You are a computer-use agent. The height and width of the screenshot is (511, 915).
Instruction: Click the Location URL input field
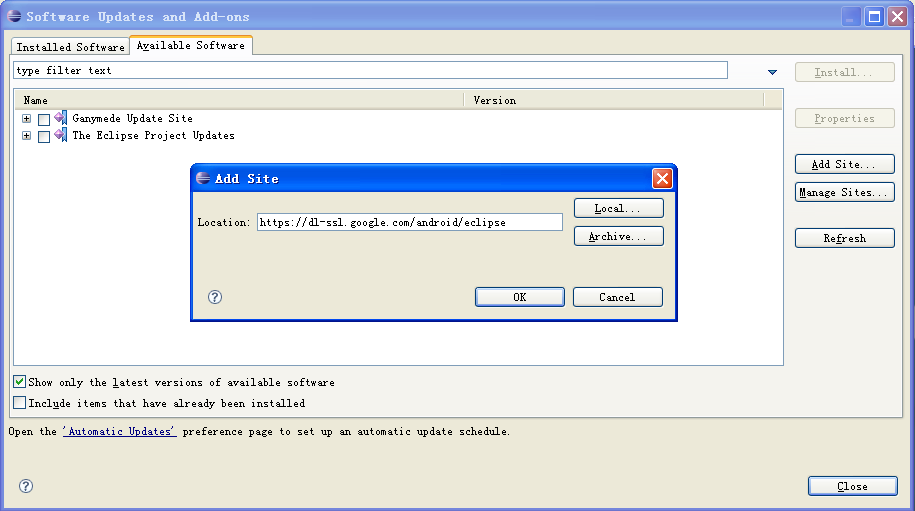(410, 222)
